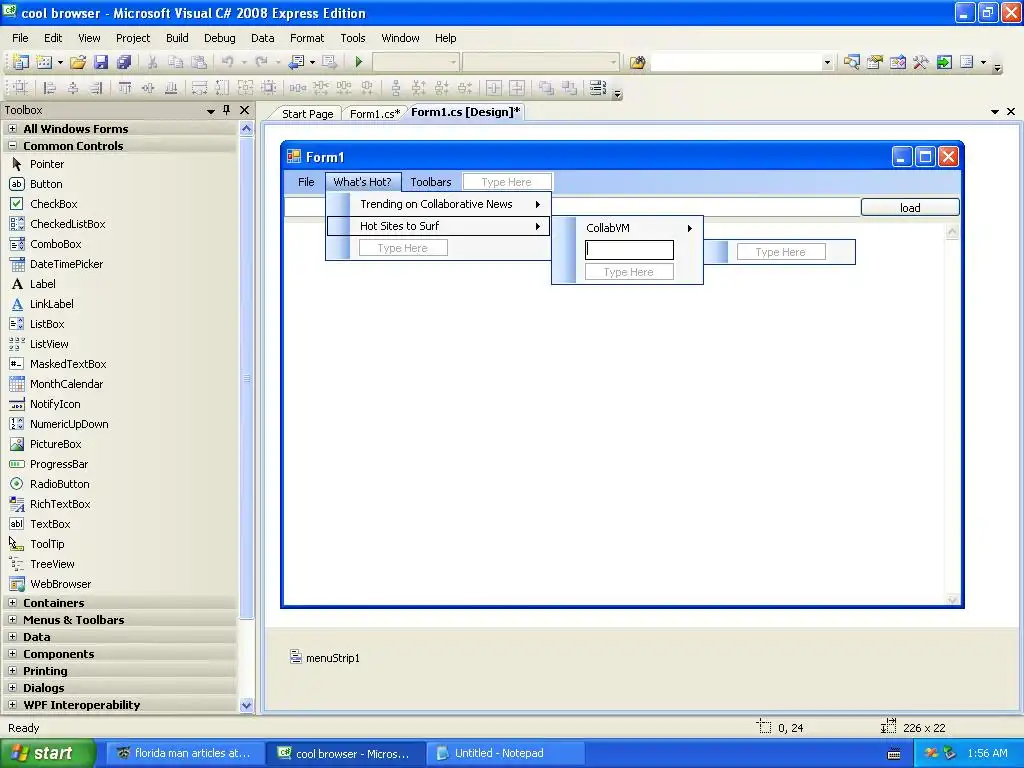Expand the Data toolbox group
The image size is (1024, 768).
tap(12, 637)
